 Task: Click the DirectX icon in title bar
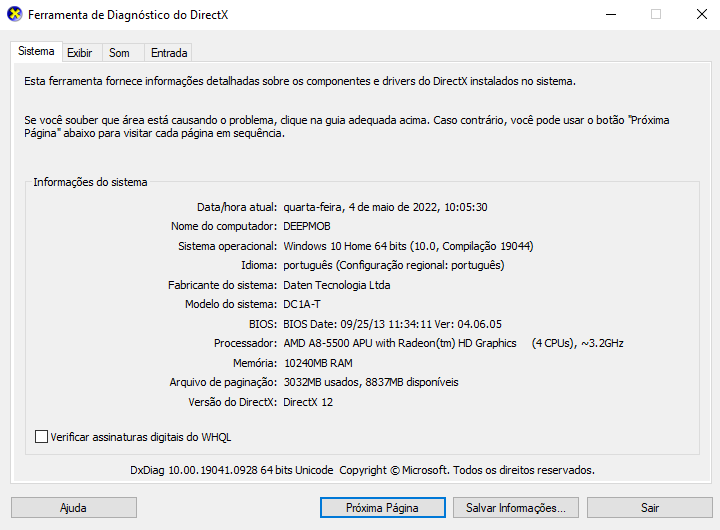(15, 14)
